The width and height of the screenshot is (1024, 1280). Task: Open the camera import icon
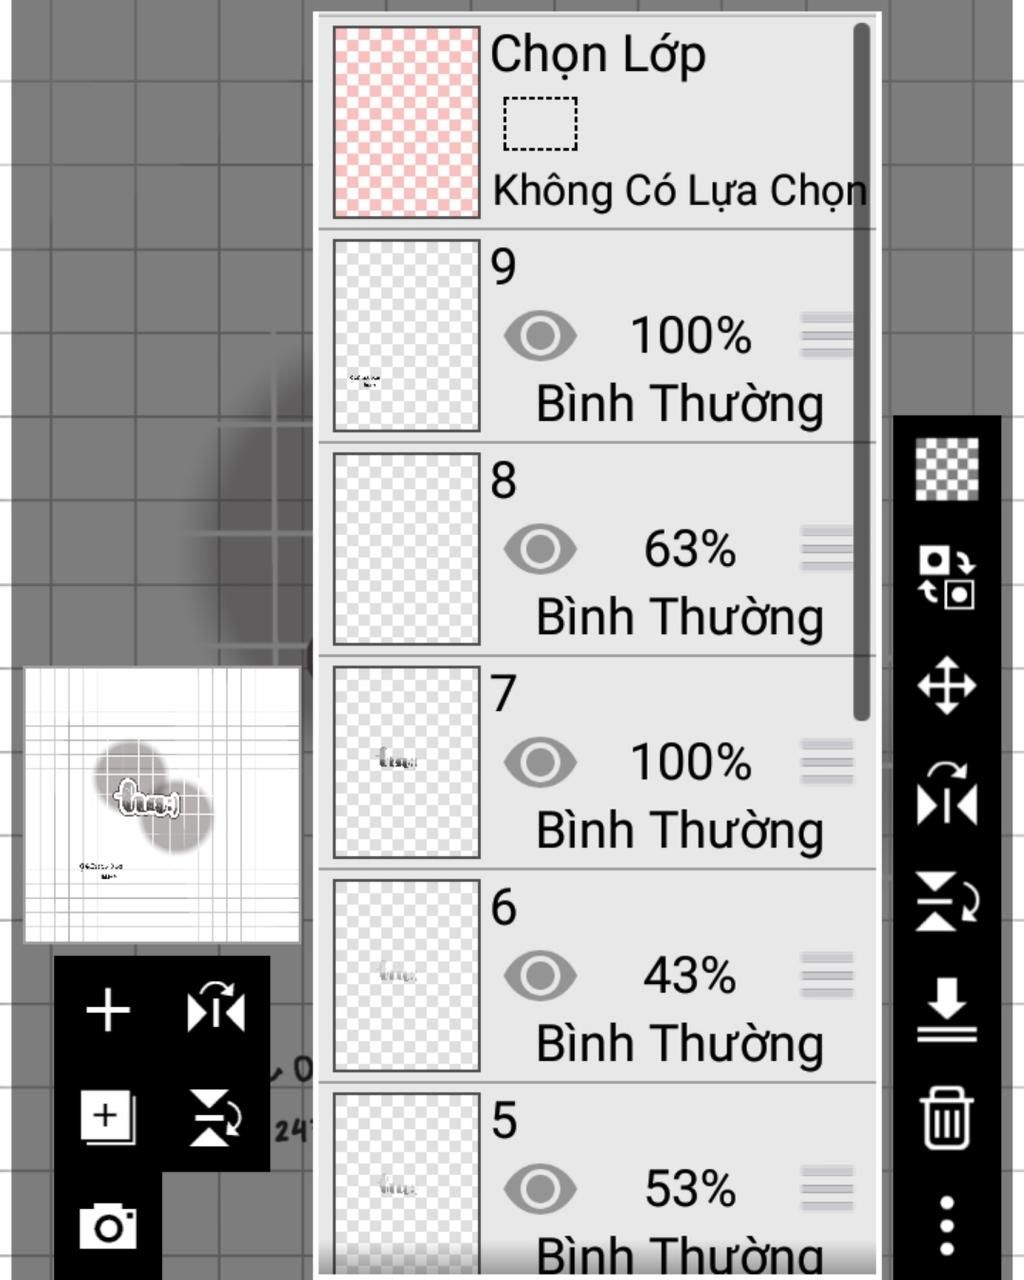click(x=108, y=1226)
